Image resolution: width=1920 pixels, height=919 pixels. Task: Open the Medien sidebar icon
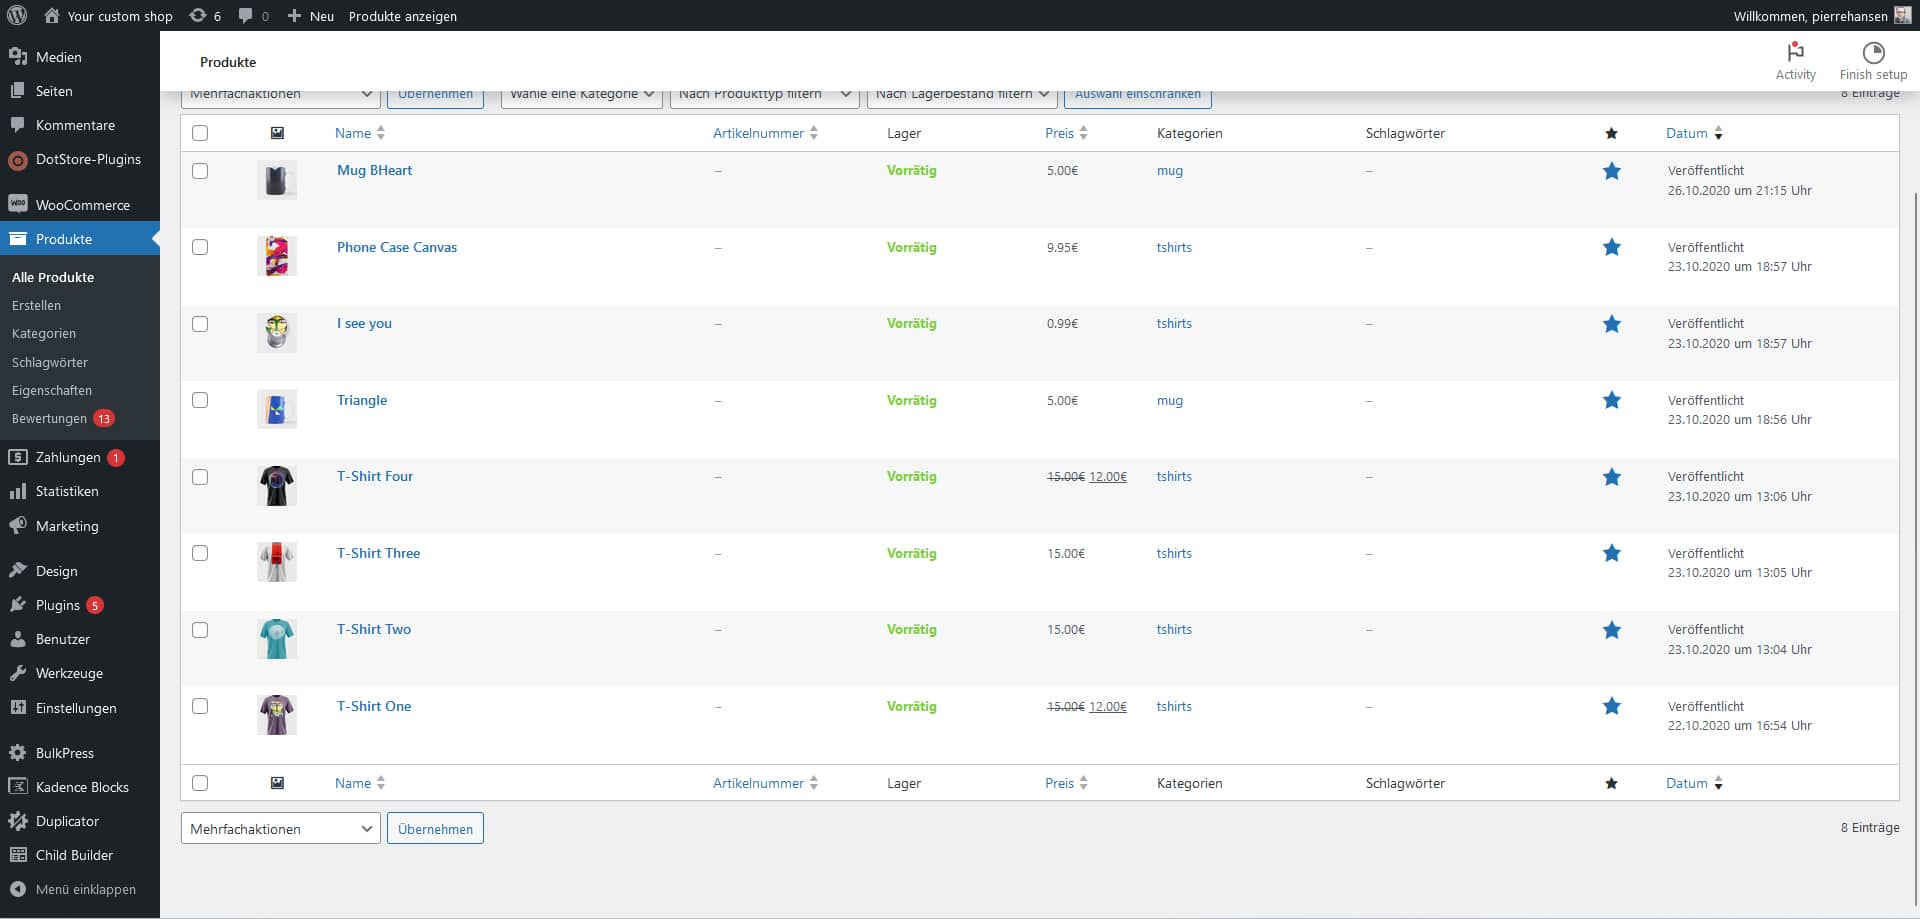17,57
